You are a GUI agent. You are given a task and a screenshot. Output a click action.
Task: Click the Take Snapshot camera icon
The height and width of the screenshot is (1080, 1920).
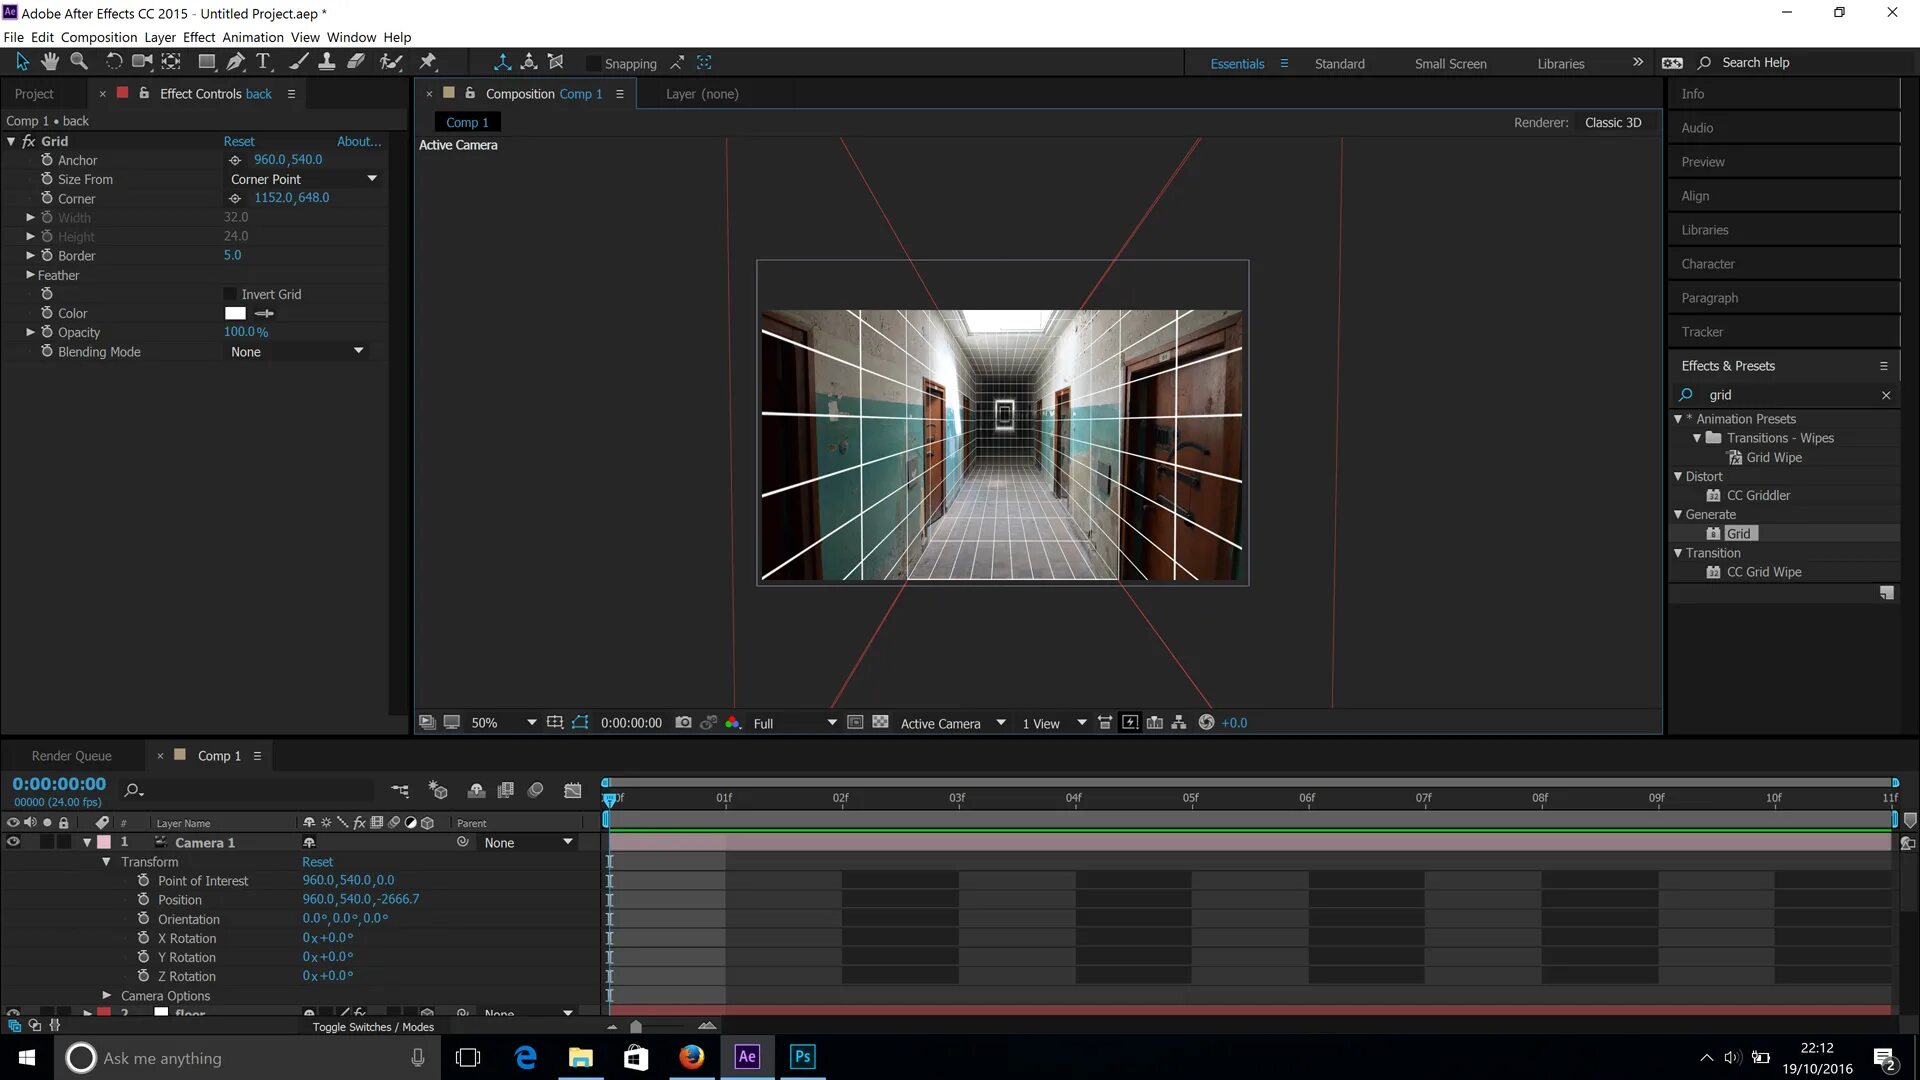point(683,723)
